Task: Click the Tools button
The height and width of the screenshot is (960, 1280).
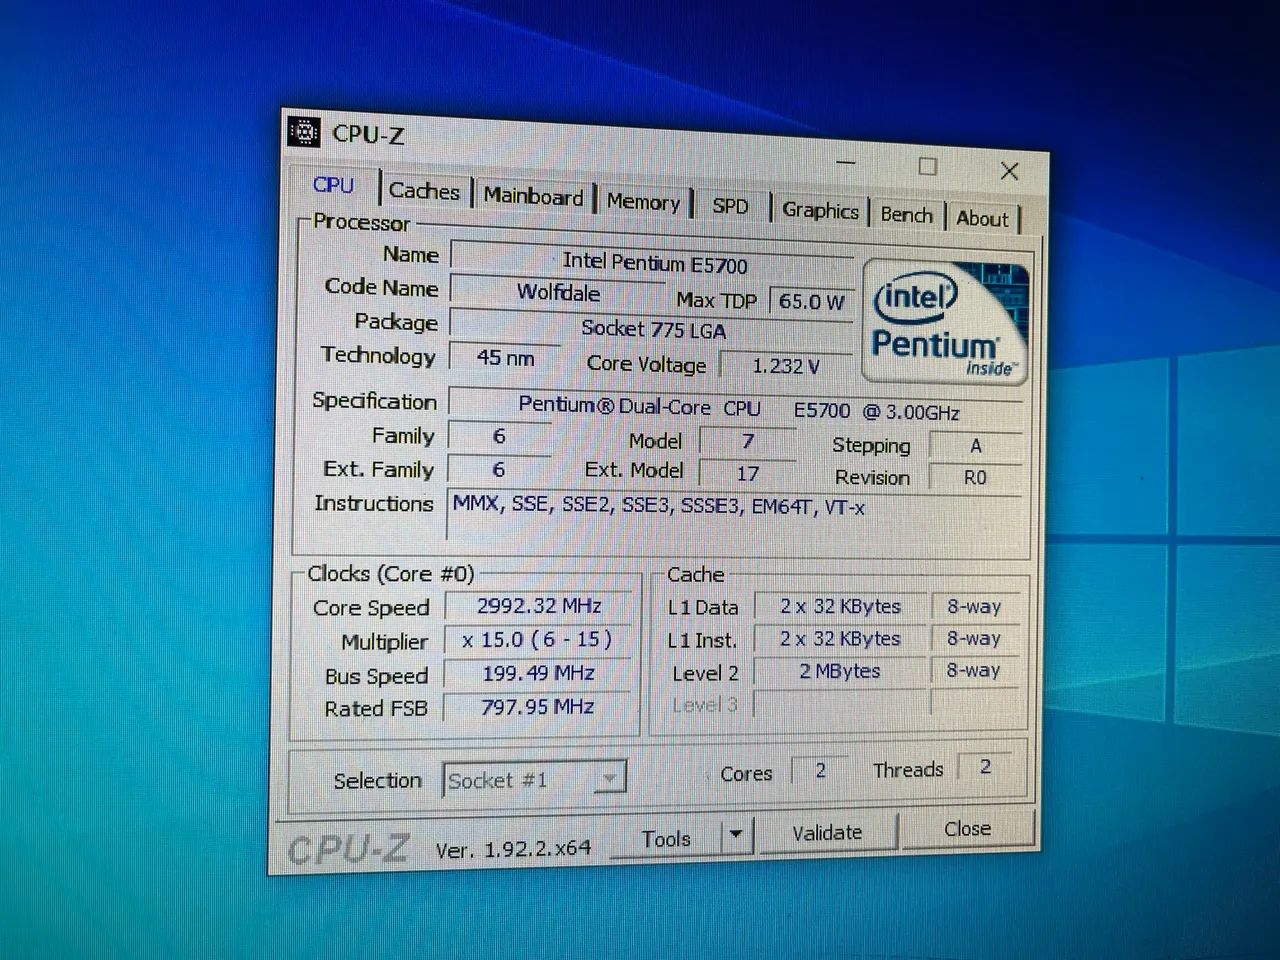Action: (666, 838)
